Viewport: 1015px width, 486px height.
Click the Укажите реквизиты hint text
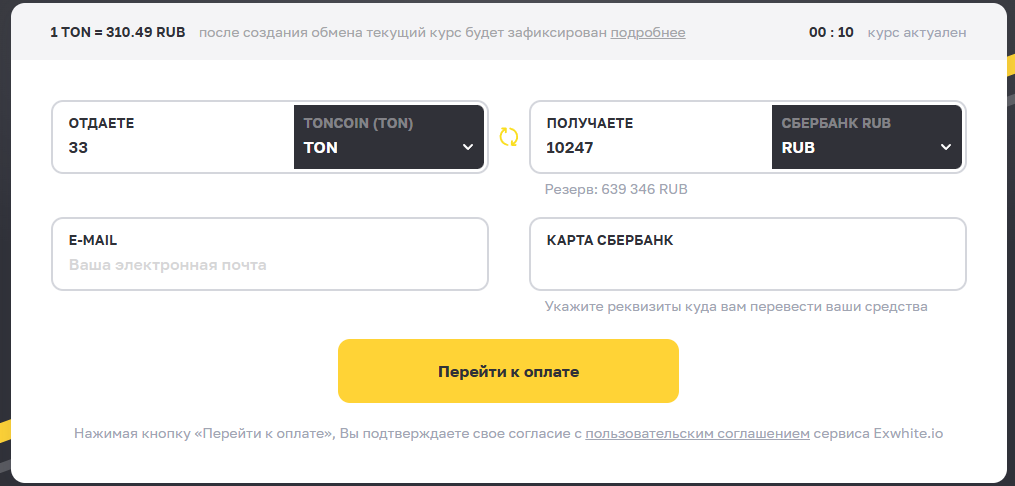tap(736, 307)
